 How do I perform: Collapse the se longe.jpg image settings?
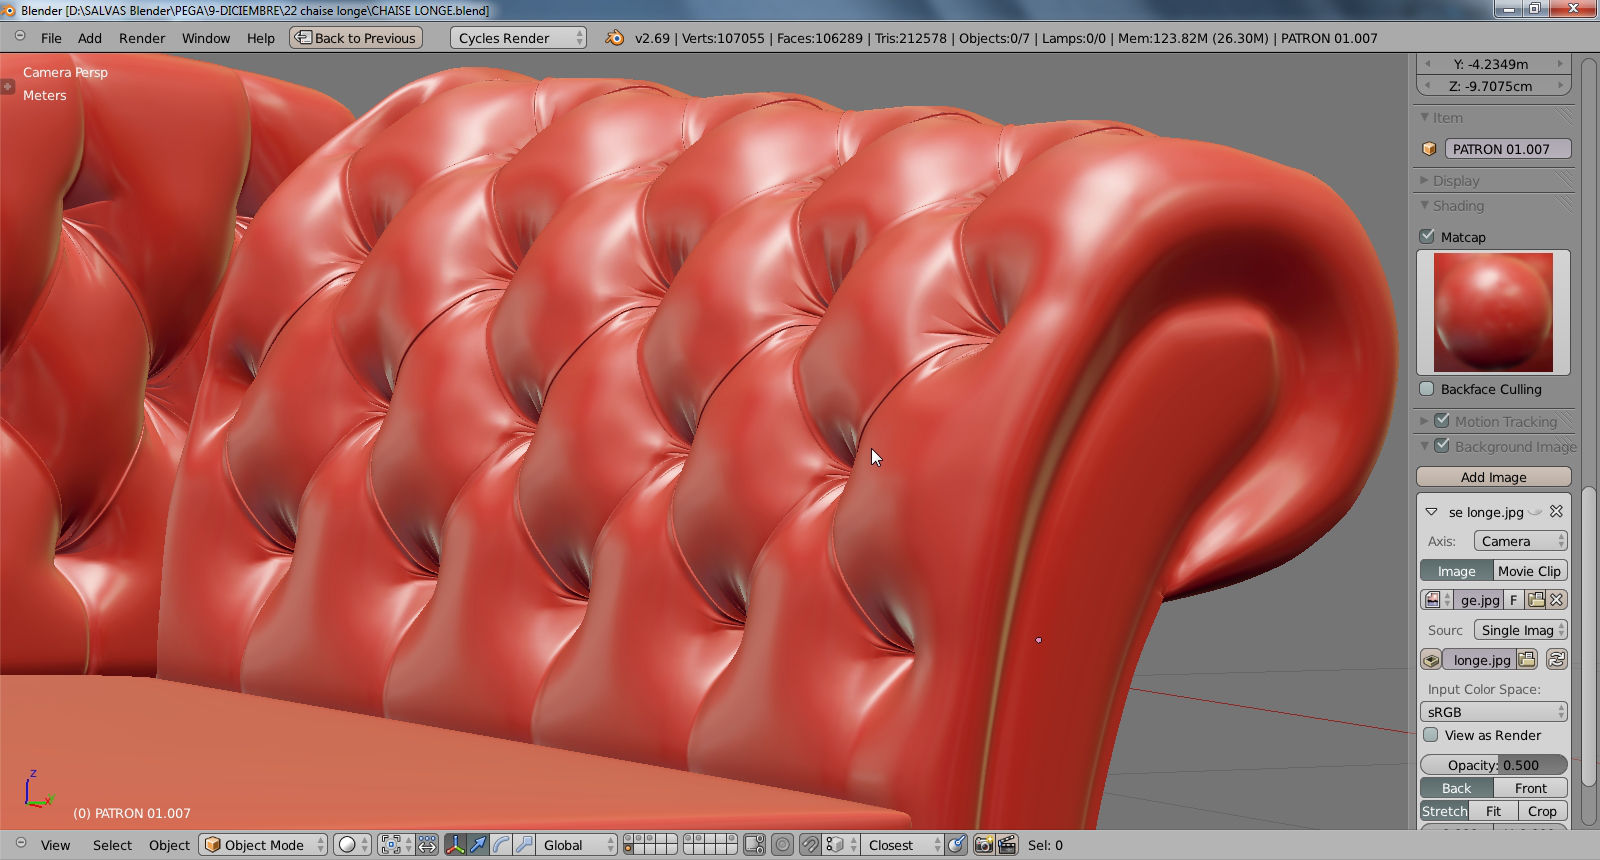[x=1431, y=512]
